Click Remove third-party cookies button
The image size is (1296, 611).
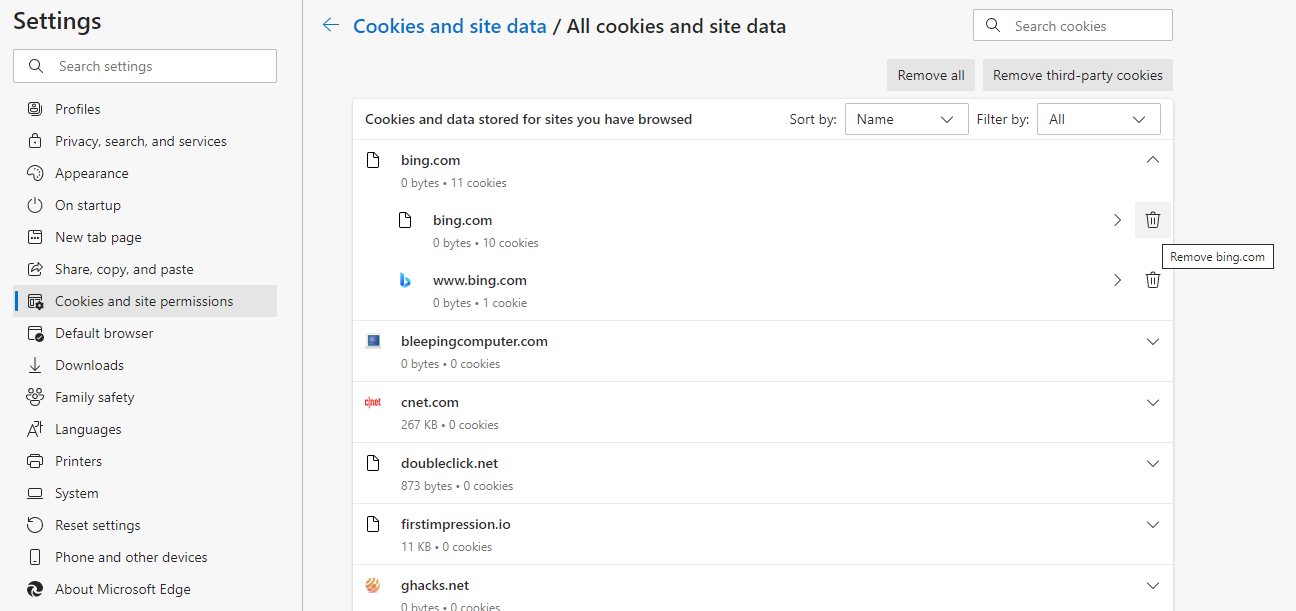pos(1078,75)
